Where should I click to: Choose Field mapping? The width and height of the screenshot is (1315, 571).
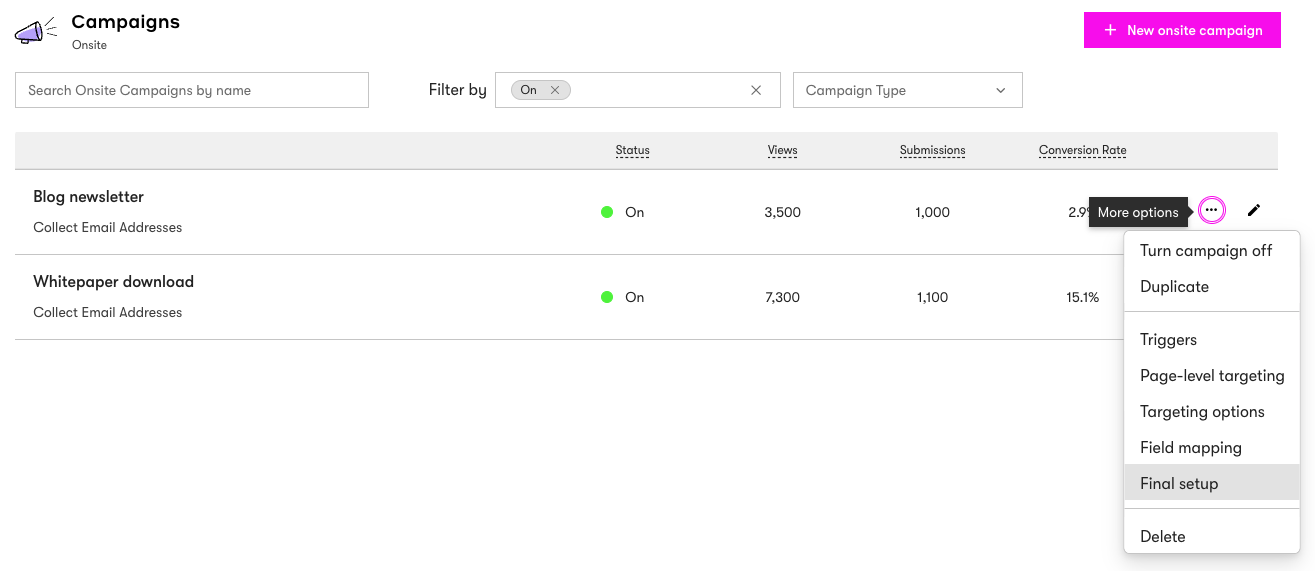tap(1212, 448)
